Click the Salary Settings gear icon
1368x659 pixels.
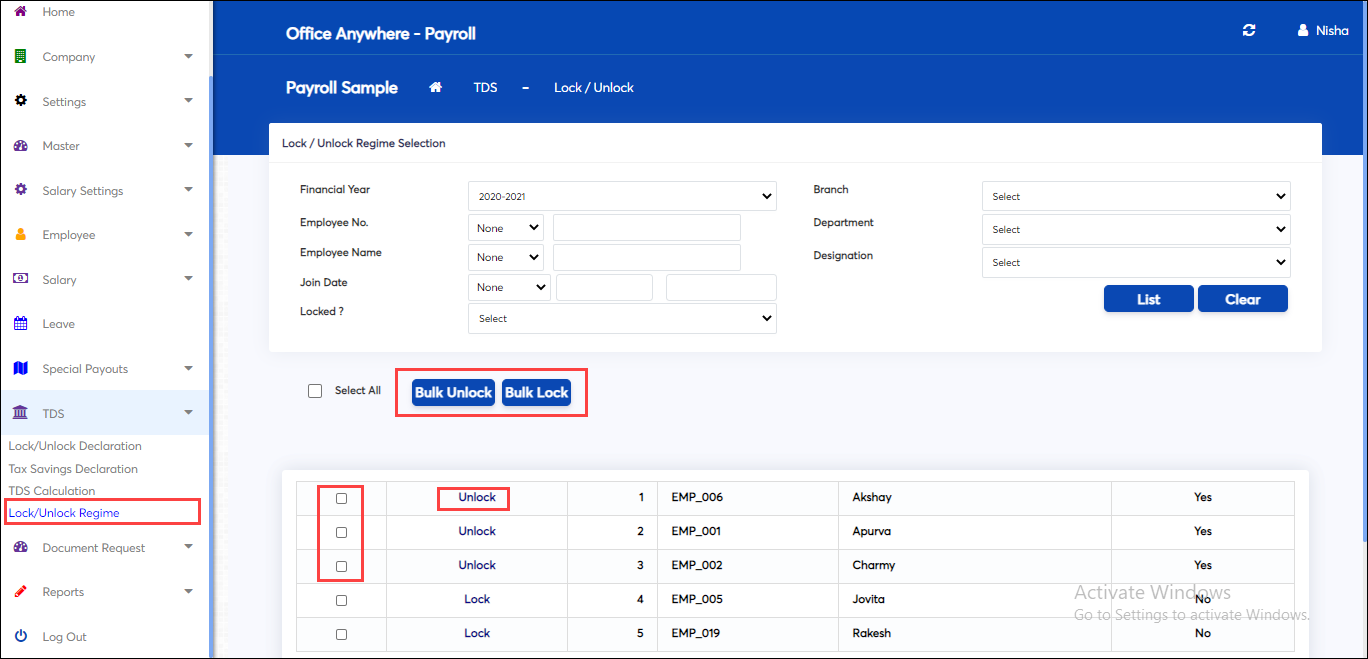tap(20, 190)
